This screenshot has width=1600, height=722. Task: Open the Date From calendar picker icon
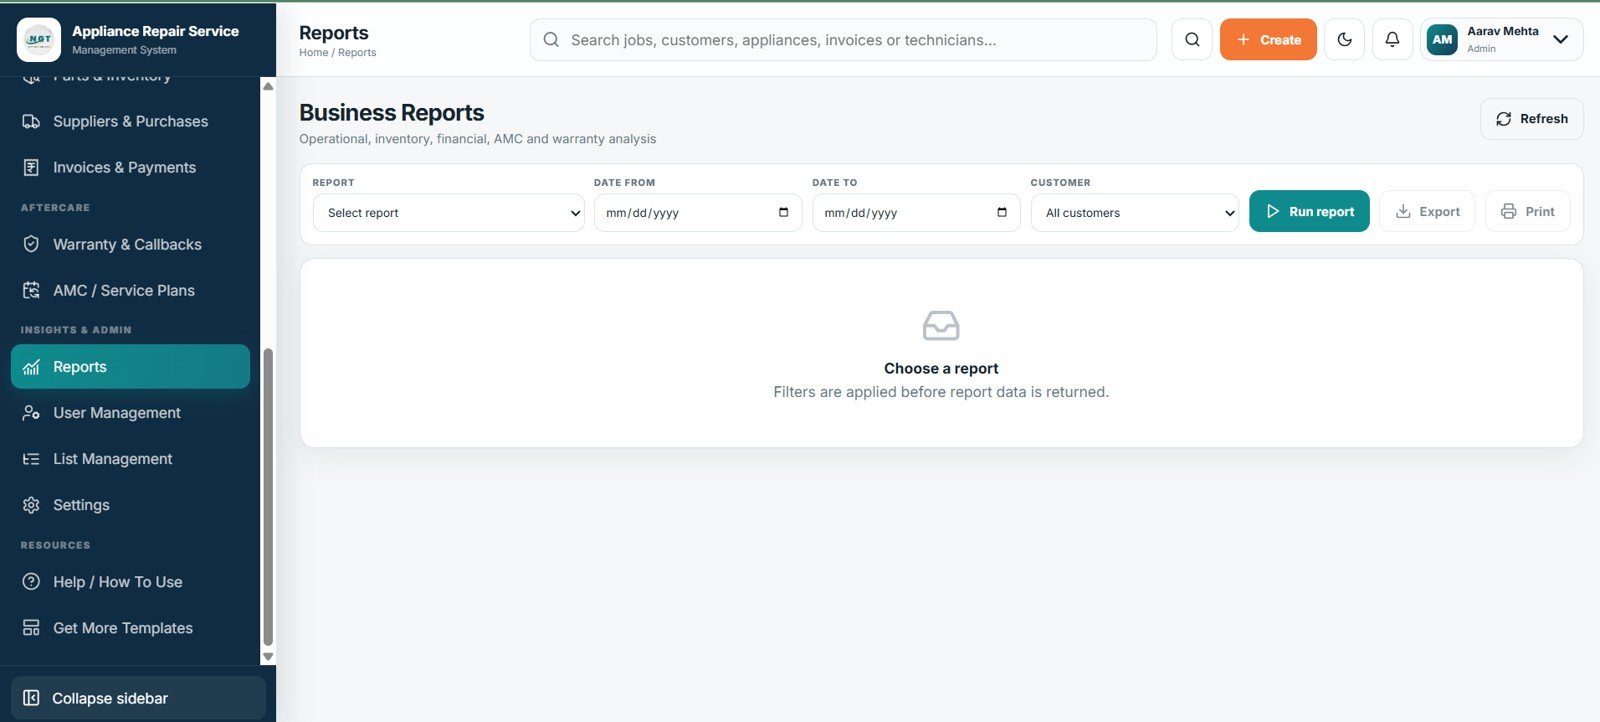tap(783, 212)
